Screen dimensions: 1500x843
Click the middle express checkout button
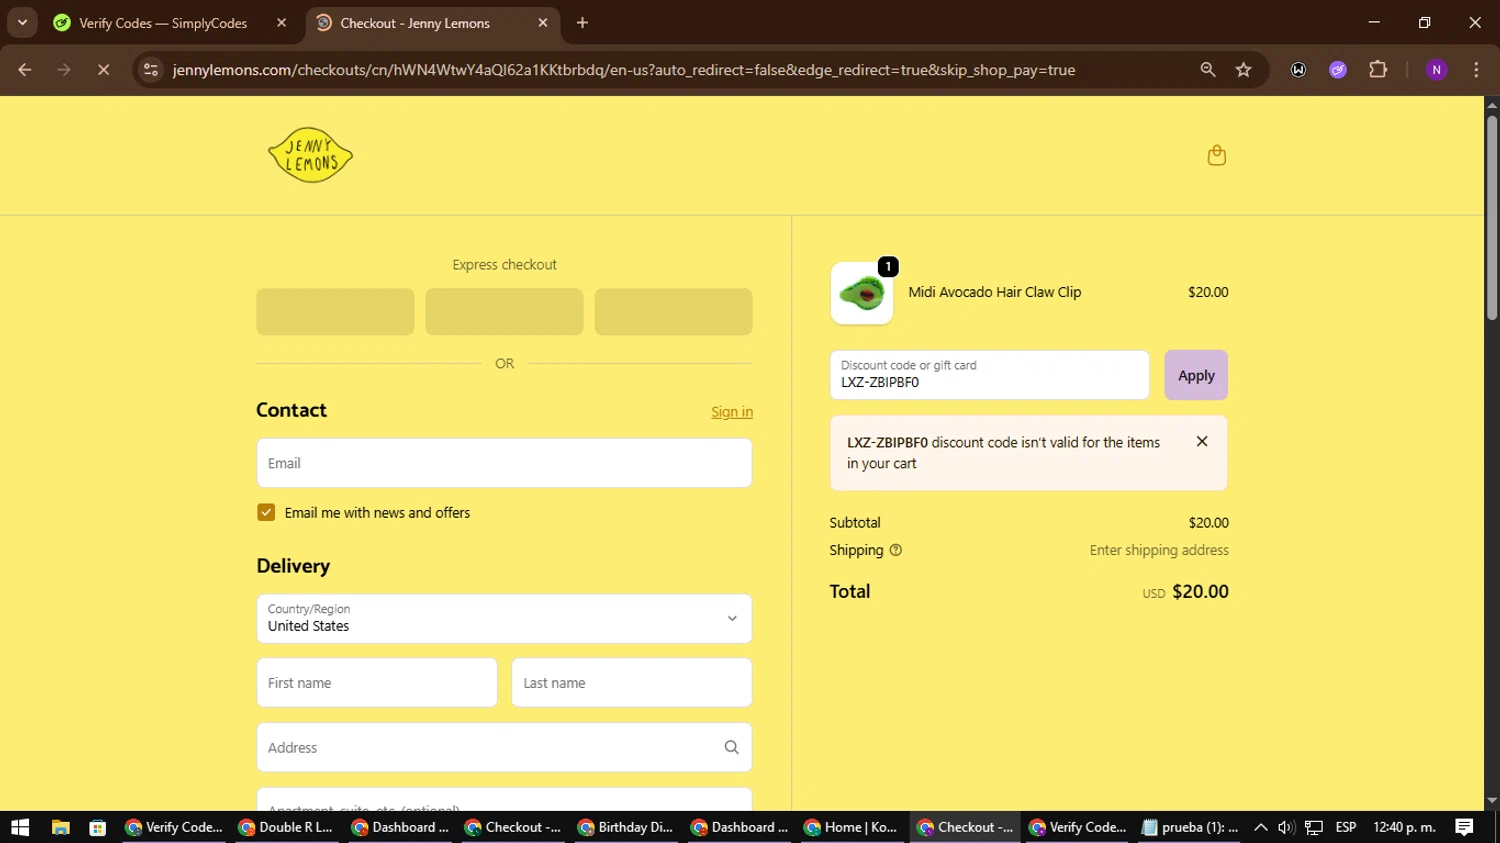coord(504,312)
